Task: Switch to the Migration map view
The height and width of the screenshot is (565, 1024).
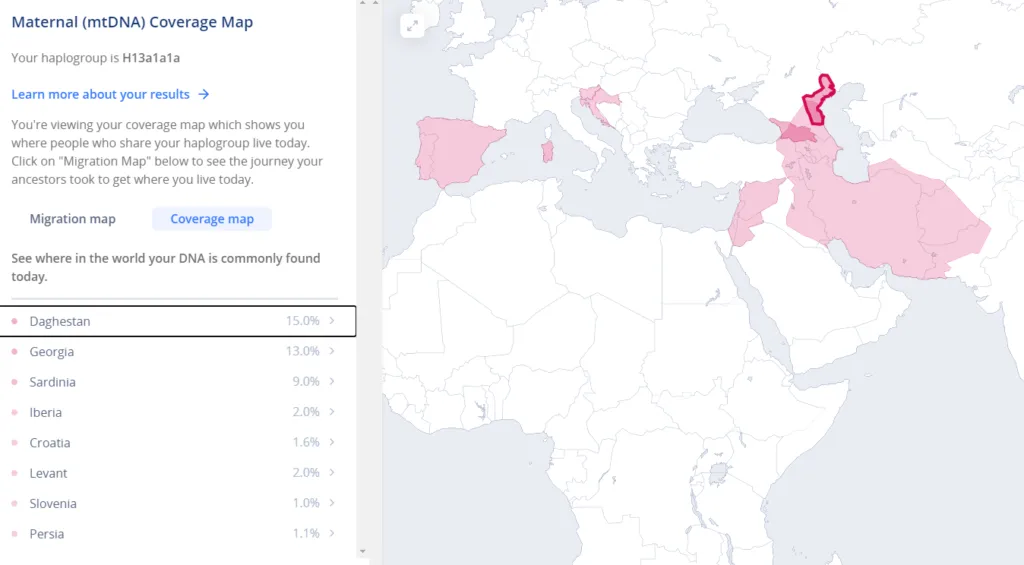Action: (x=73, y=219)
